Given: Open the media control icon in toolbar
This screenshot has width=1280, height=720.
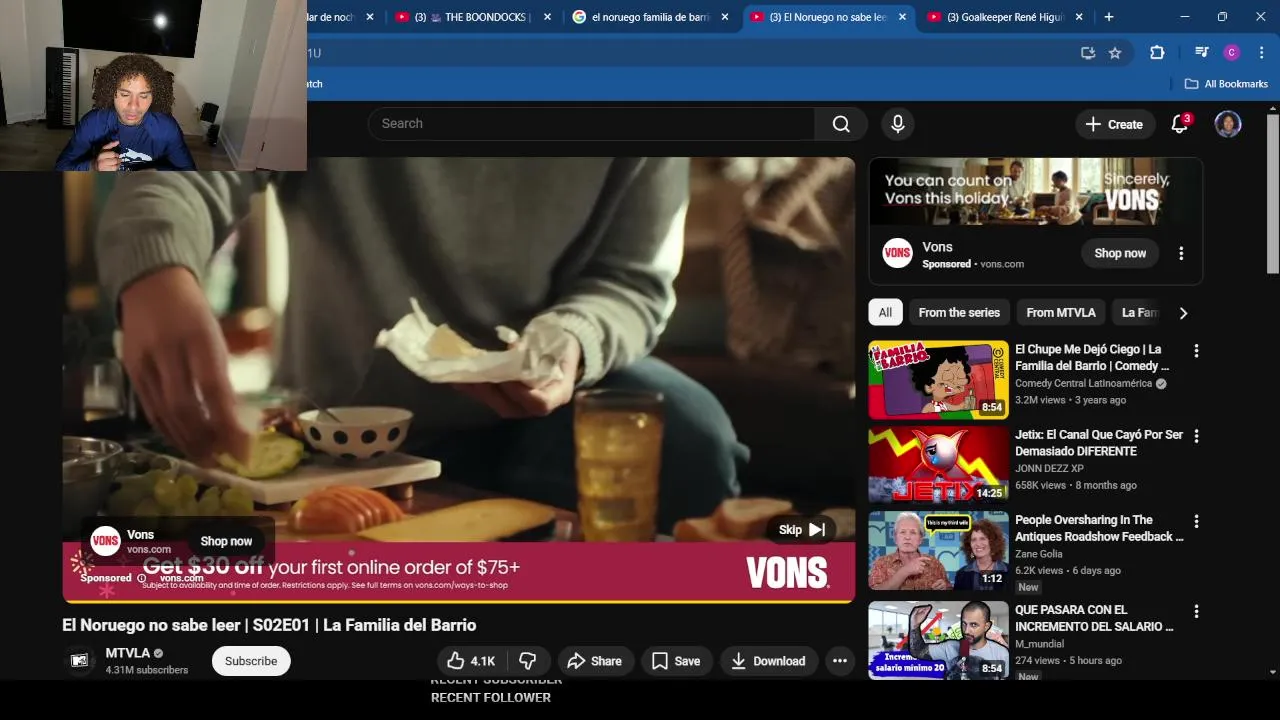Looking at the screenshot, I should tap(1202, 53).
